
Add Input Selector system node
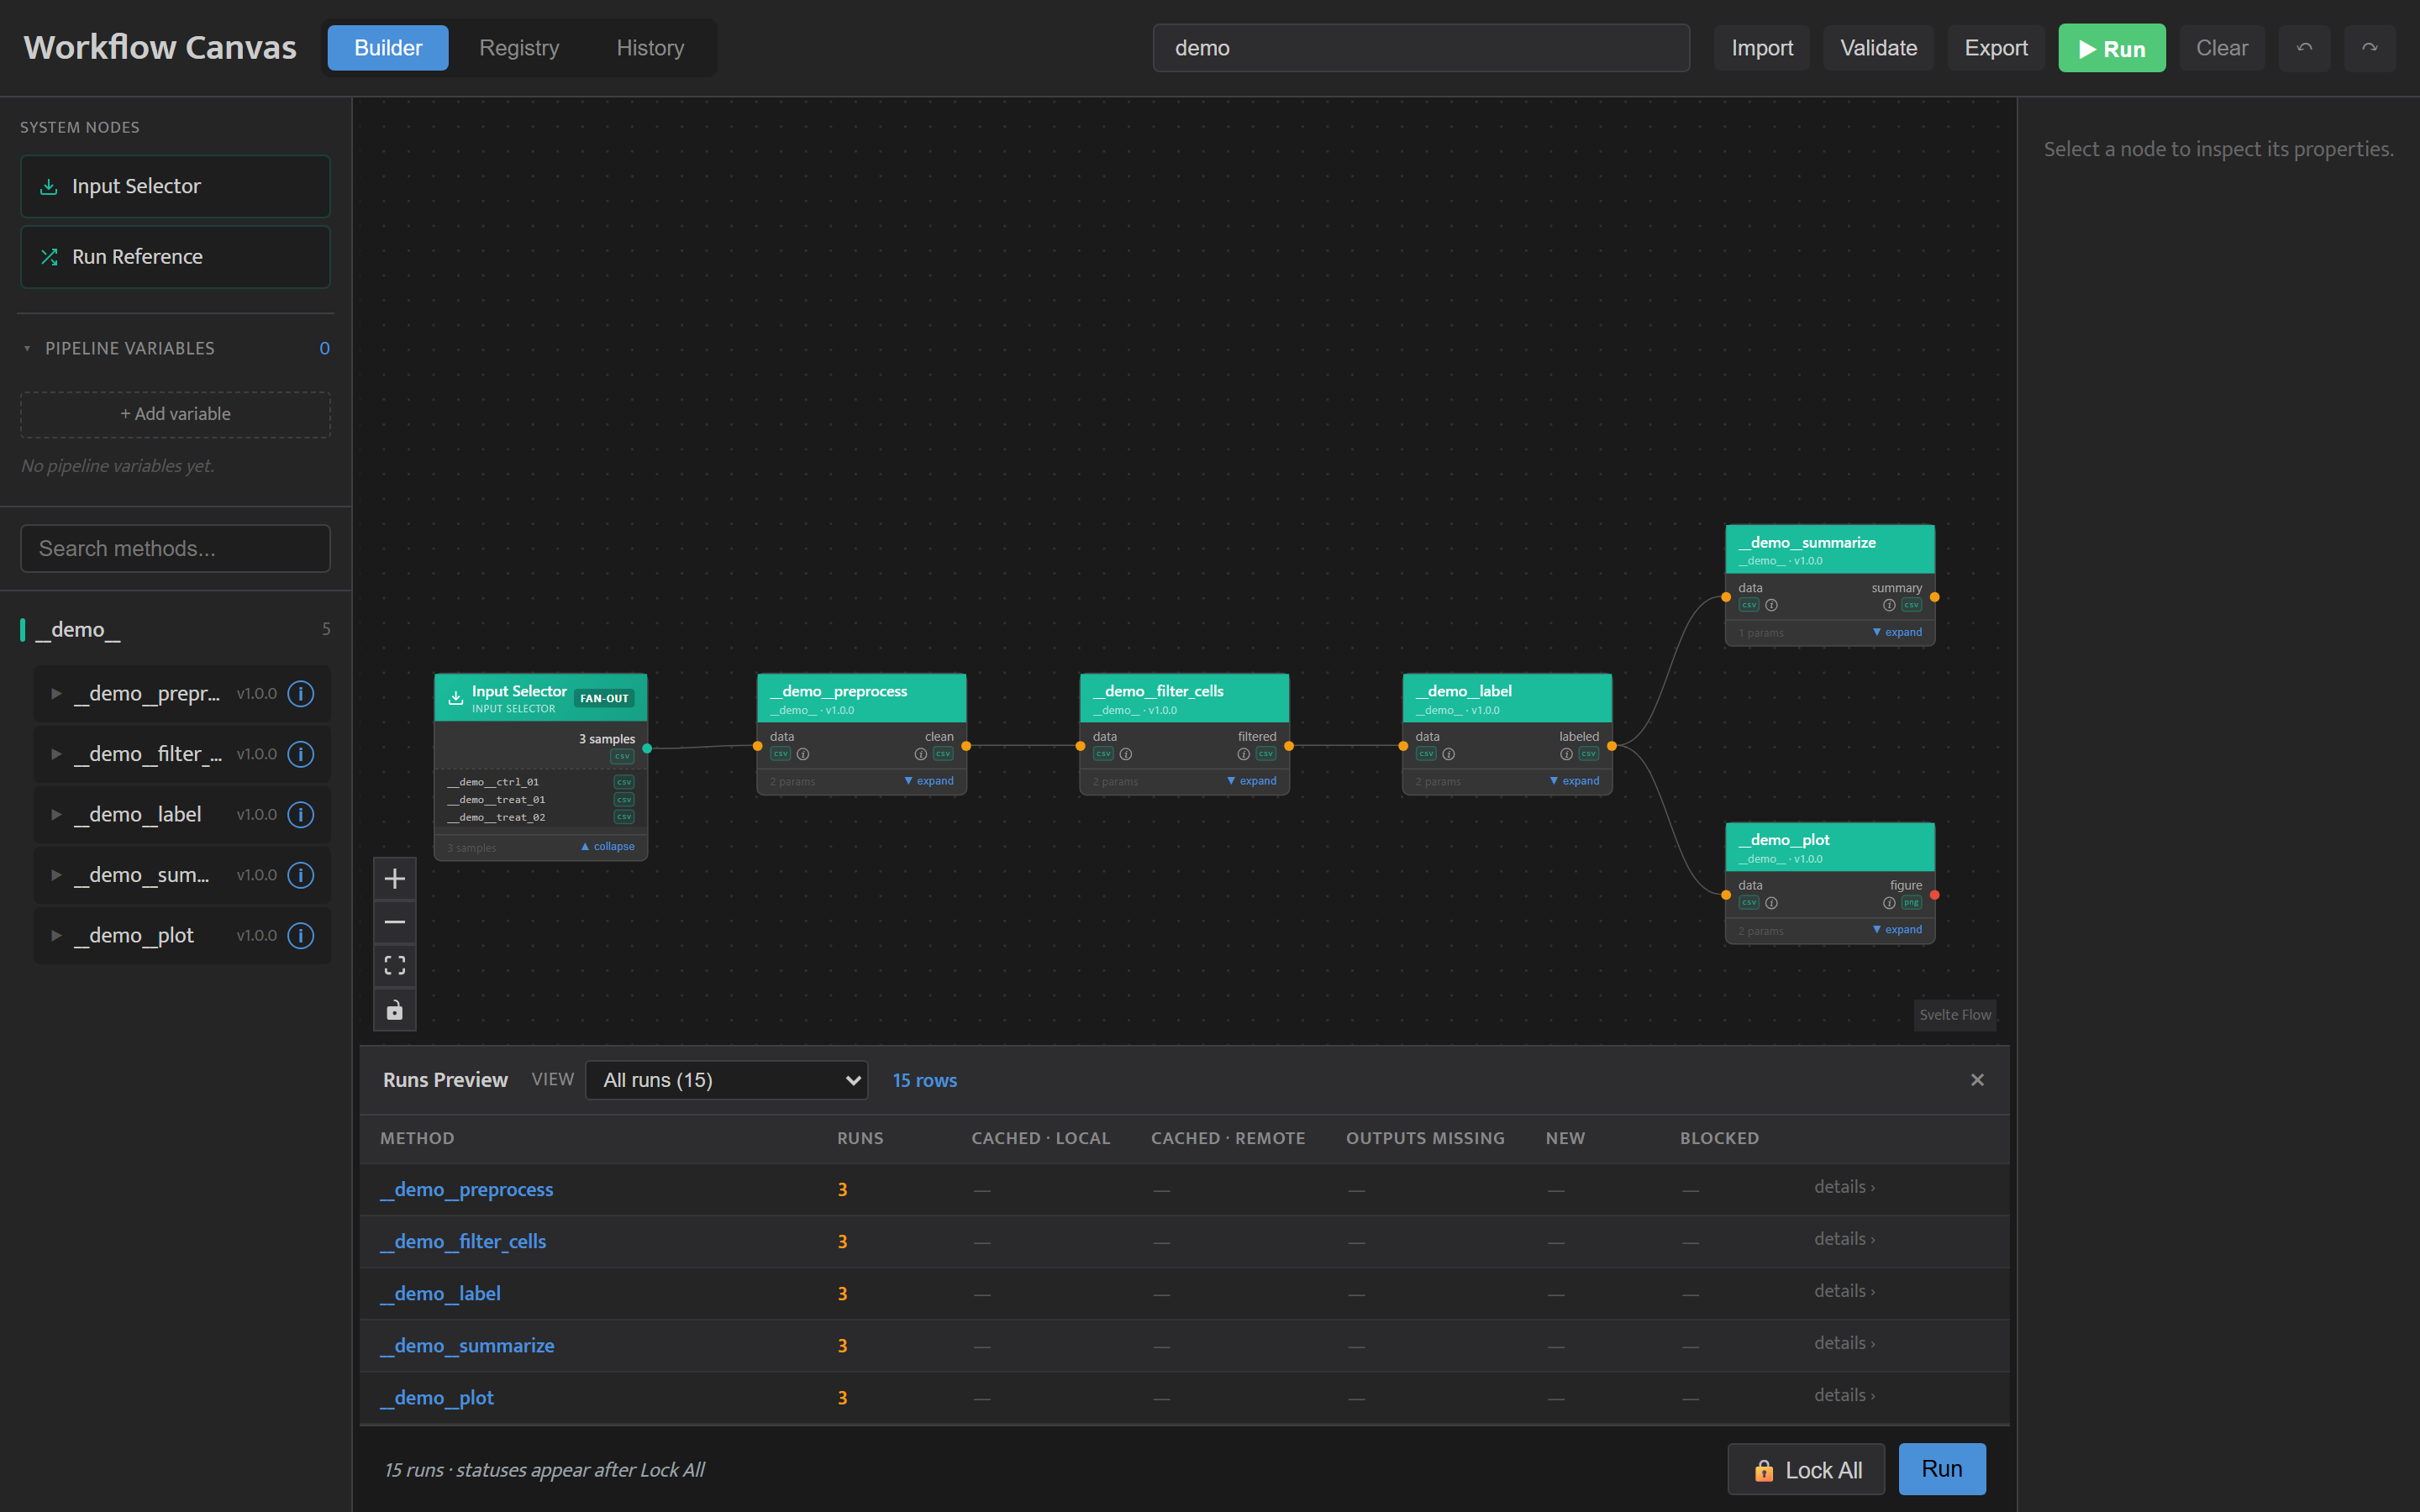point(175,186)
